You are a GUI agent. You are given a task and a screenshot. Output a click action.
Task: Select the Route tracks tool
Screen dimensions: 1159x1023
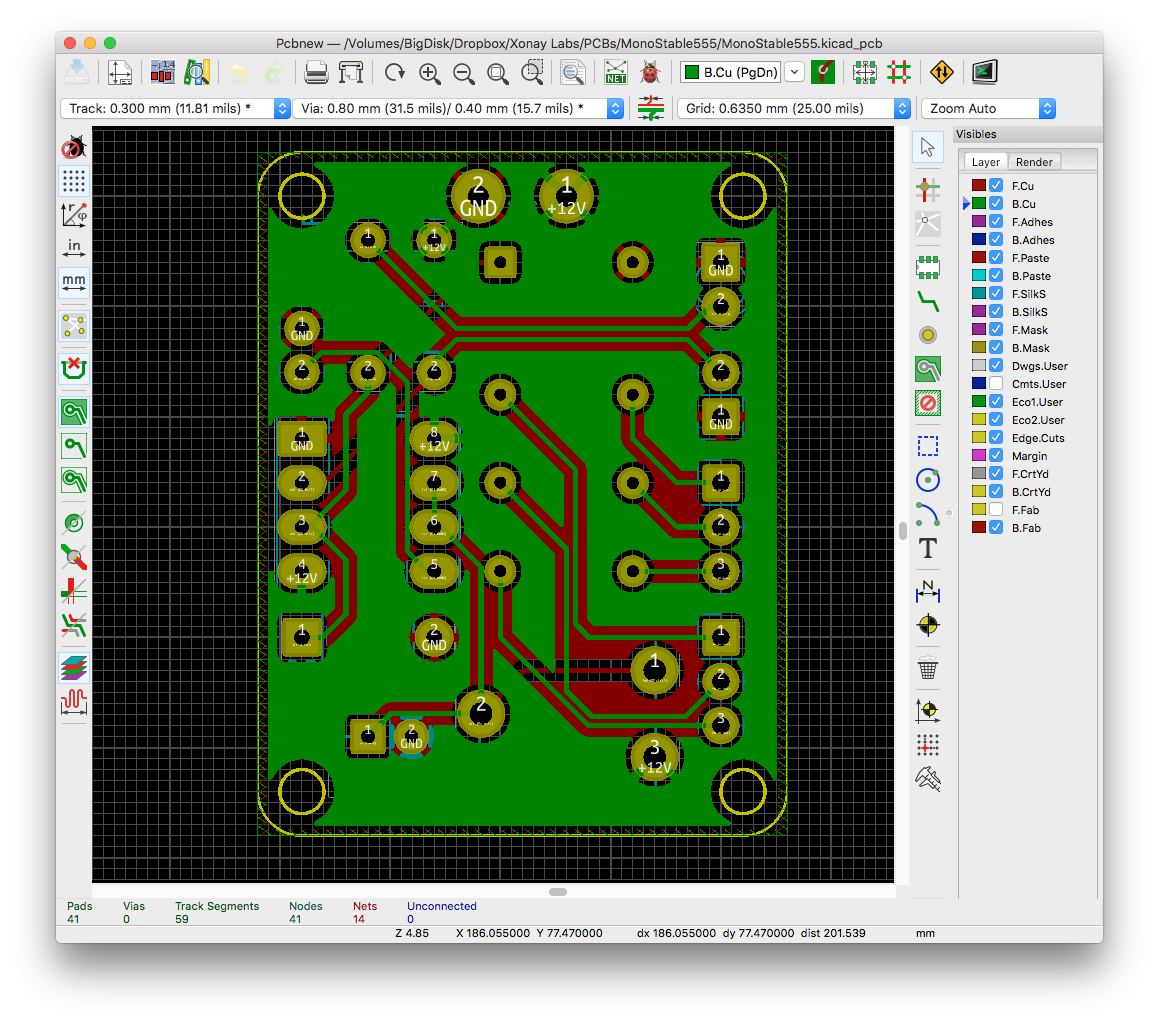(x=928, y=299)
